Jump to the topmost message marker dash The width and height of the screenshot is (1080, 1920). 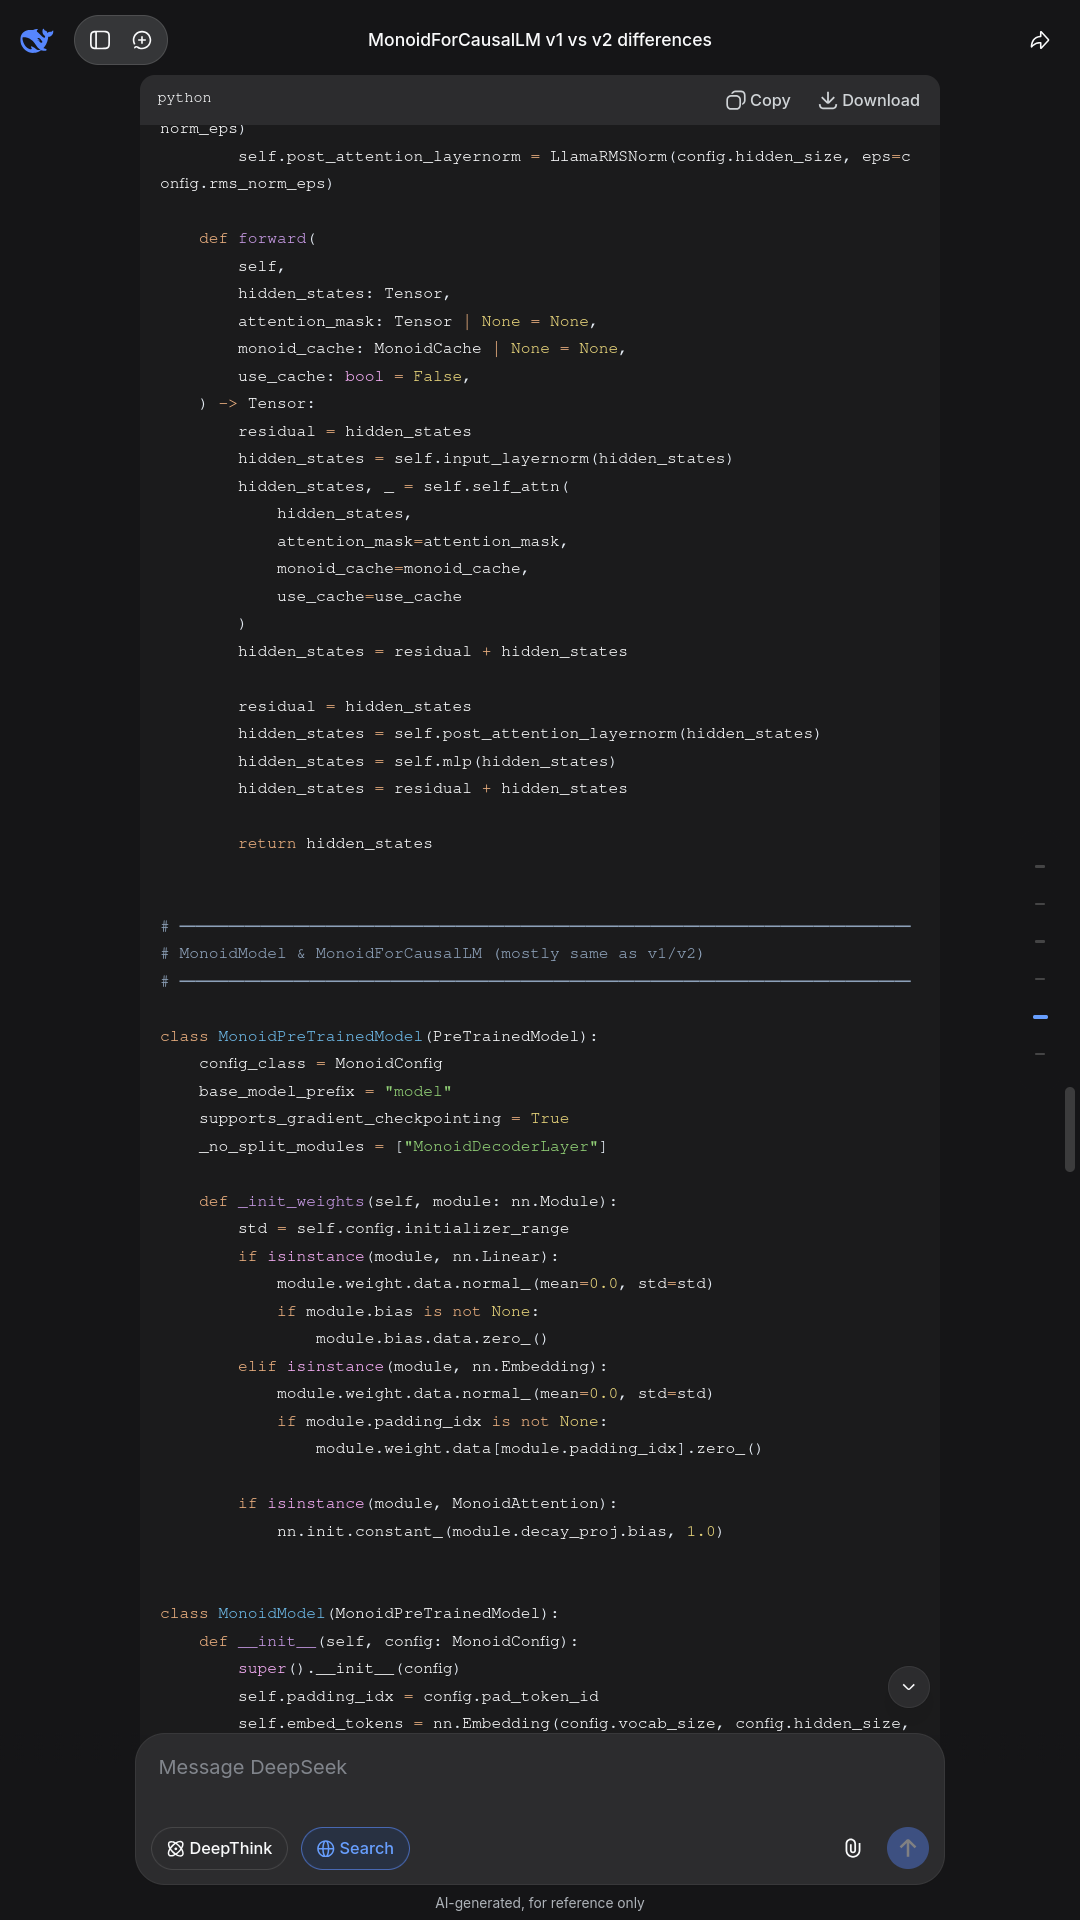click(x=1040, y=866)
